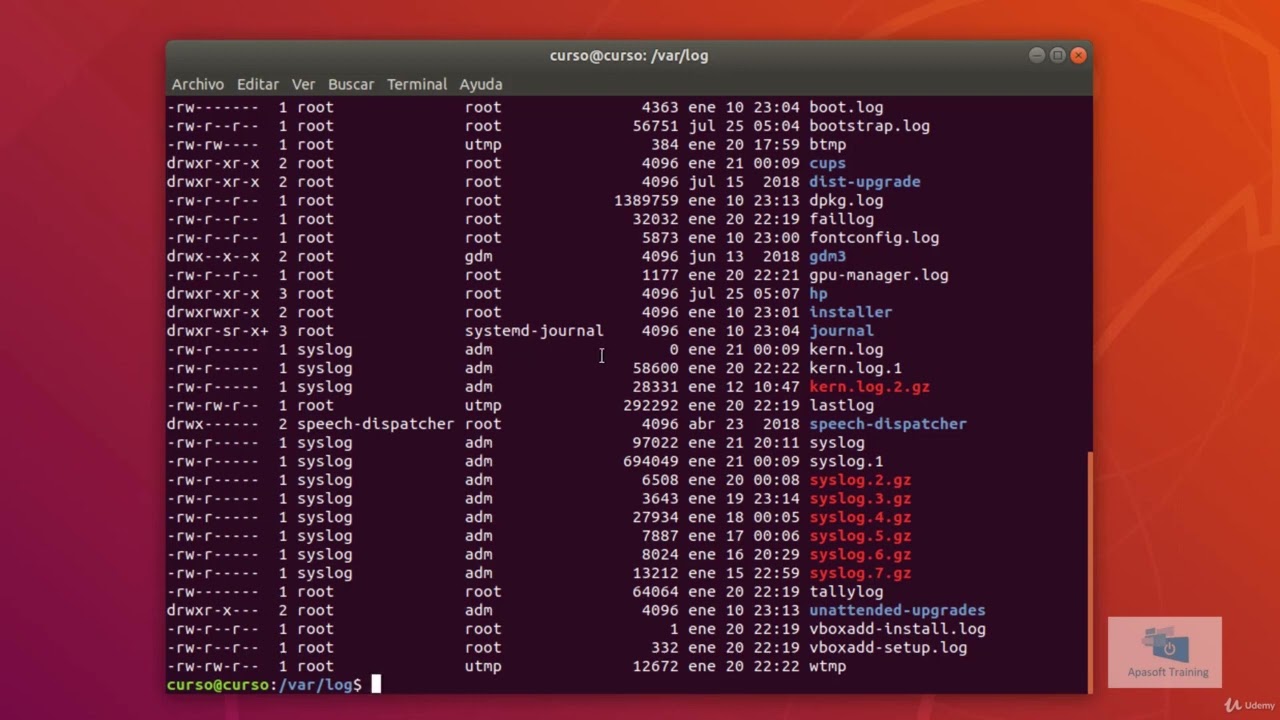Click the 694049 file size value
Image resolution: width=1280 pixels, height=720 pixels.
(651, 461)
